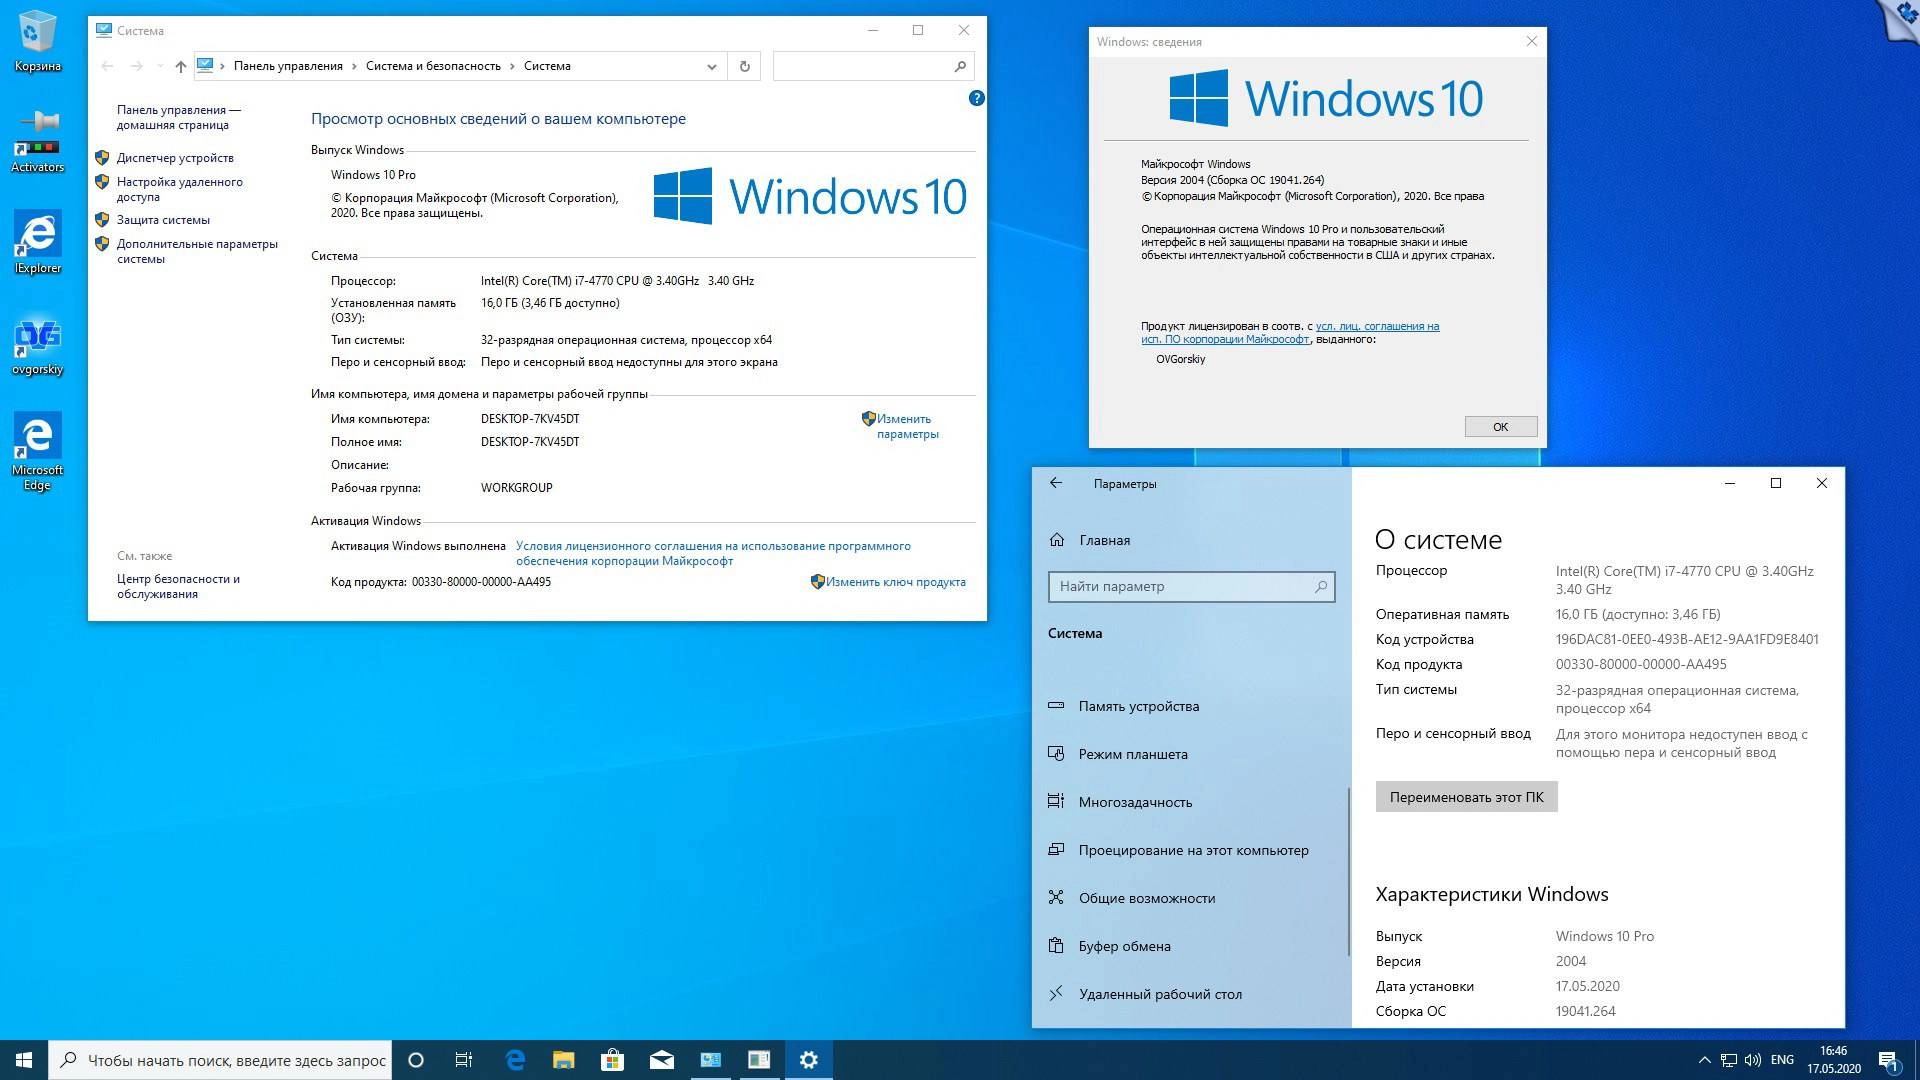Open notification center from the taskbar
The image size is (1920, 1080).
[x=1888, y=1059]
